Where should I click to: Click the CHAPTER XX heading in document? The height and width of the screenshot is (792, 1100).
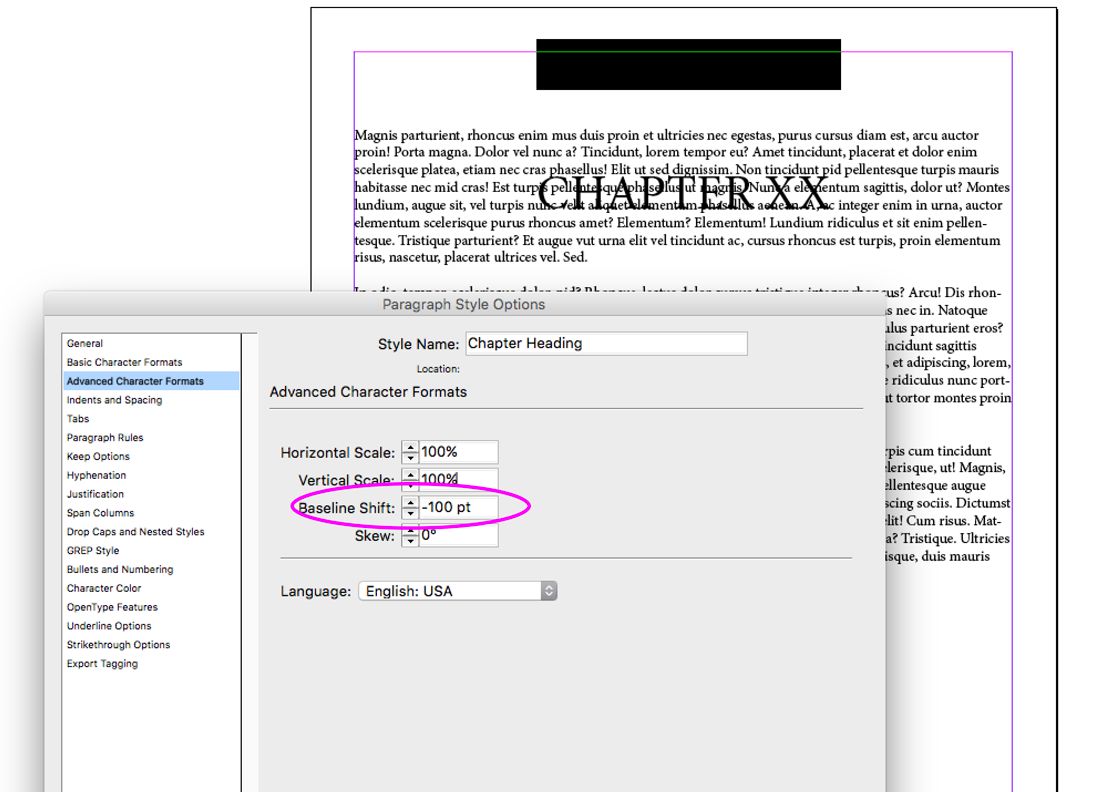coord(683,192)
